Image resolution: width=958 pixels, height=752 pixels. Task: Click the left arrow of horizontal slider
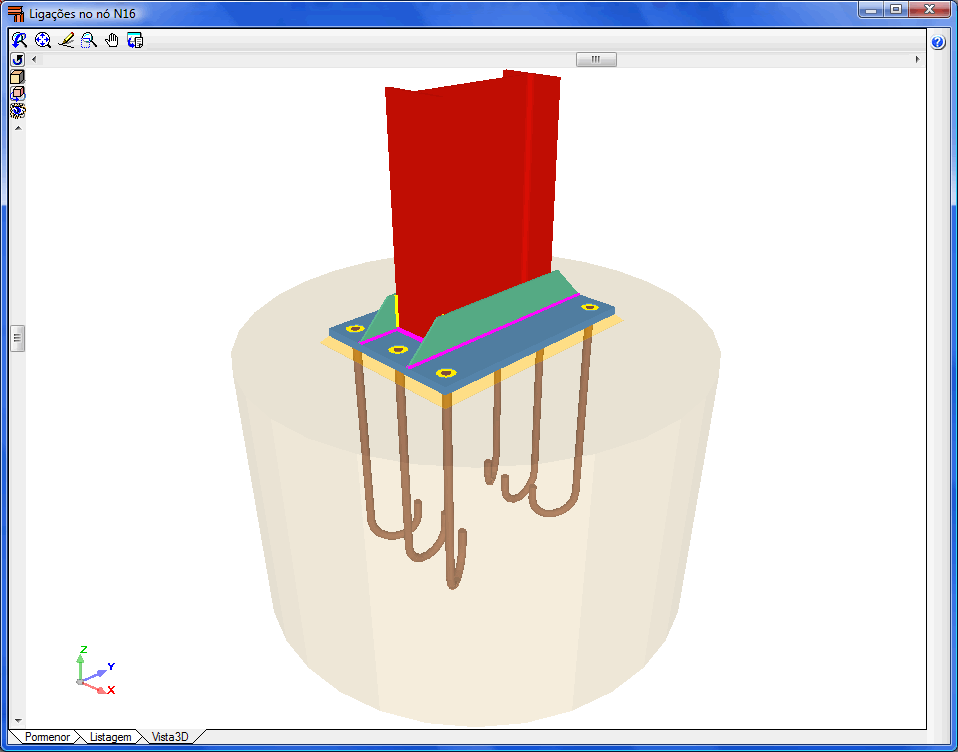click(34, 59)
